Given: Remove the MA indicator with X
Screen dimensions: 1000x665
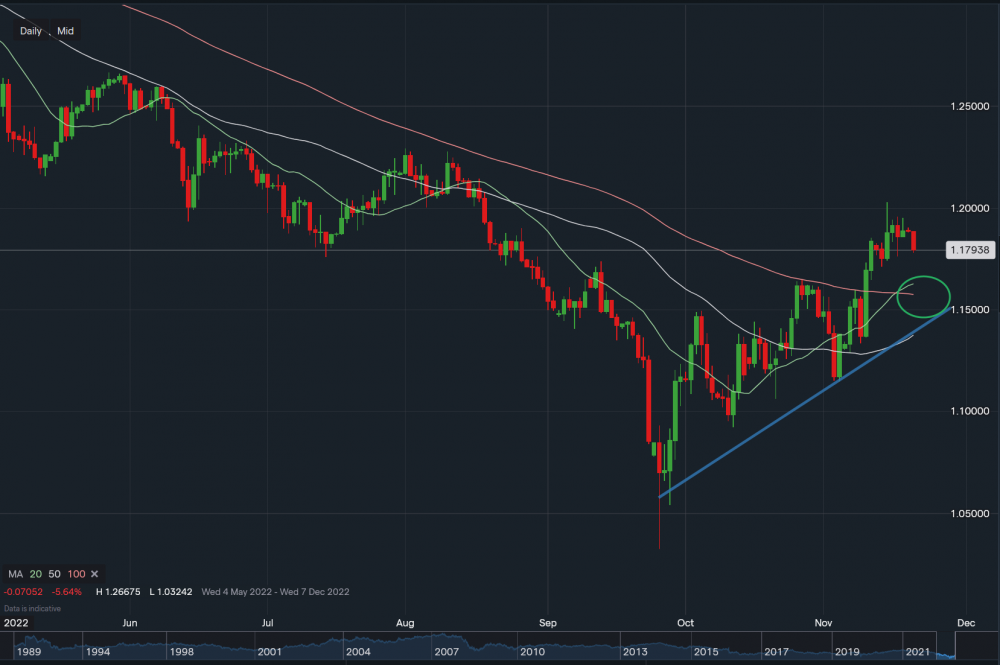Looking at the screenshot, I should (94, 574).
